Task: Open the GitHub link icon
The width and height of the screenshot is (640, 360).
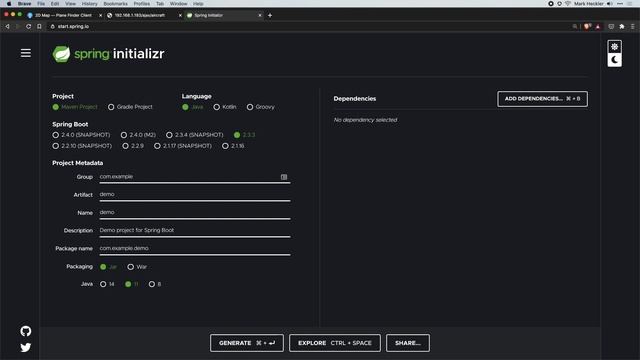Action: tap(26, 331)
